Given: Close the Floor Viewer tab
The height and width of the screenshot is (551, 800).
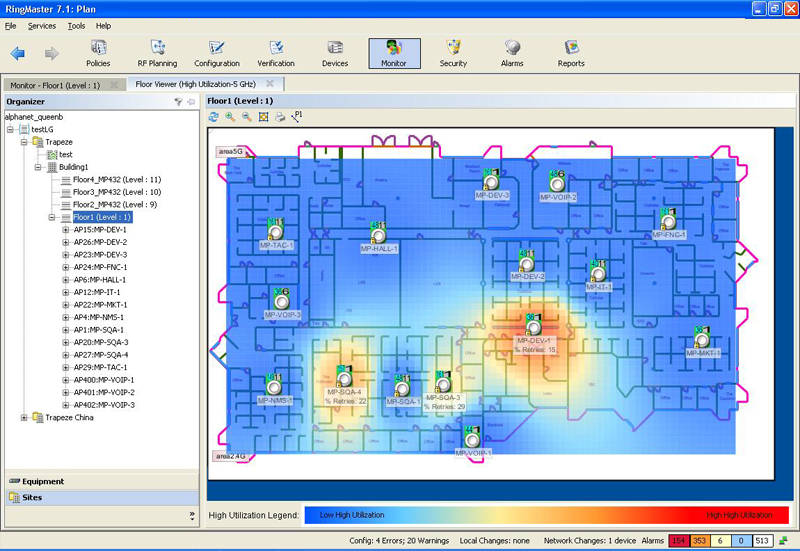Looking at the screenshot, I should point(270,84).
